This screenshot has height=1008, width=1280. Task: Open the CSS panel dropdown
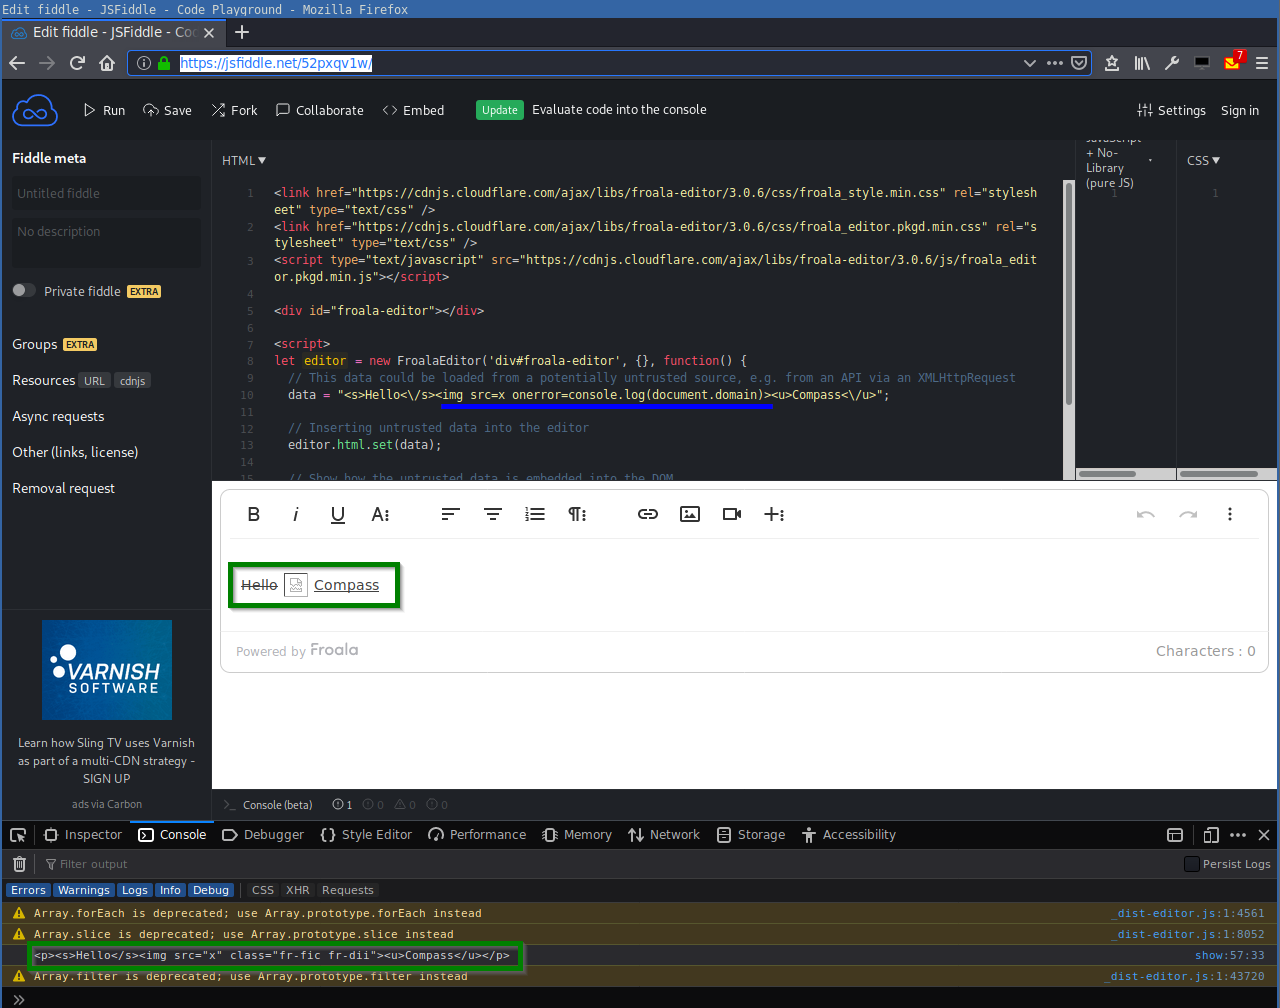click(x=1202, y=160)
